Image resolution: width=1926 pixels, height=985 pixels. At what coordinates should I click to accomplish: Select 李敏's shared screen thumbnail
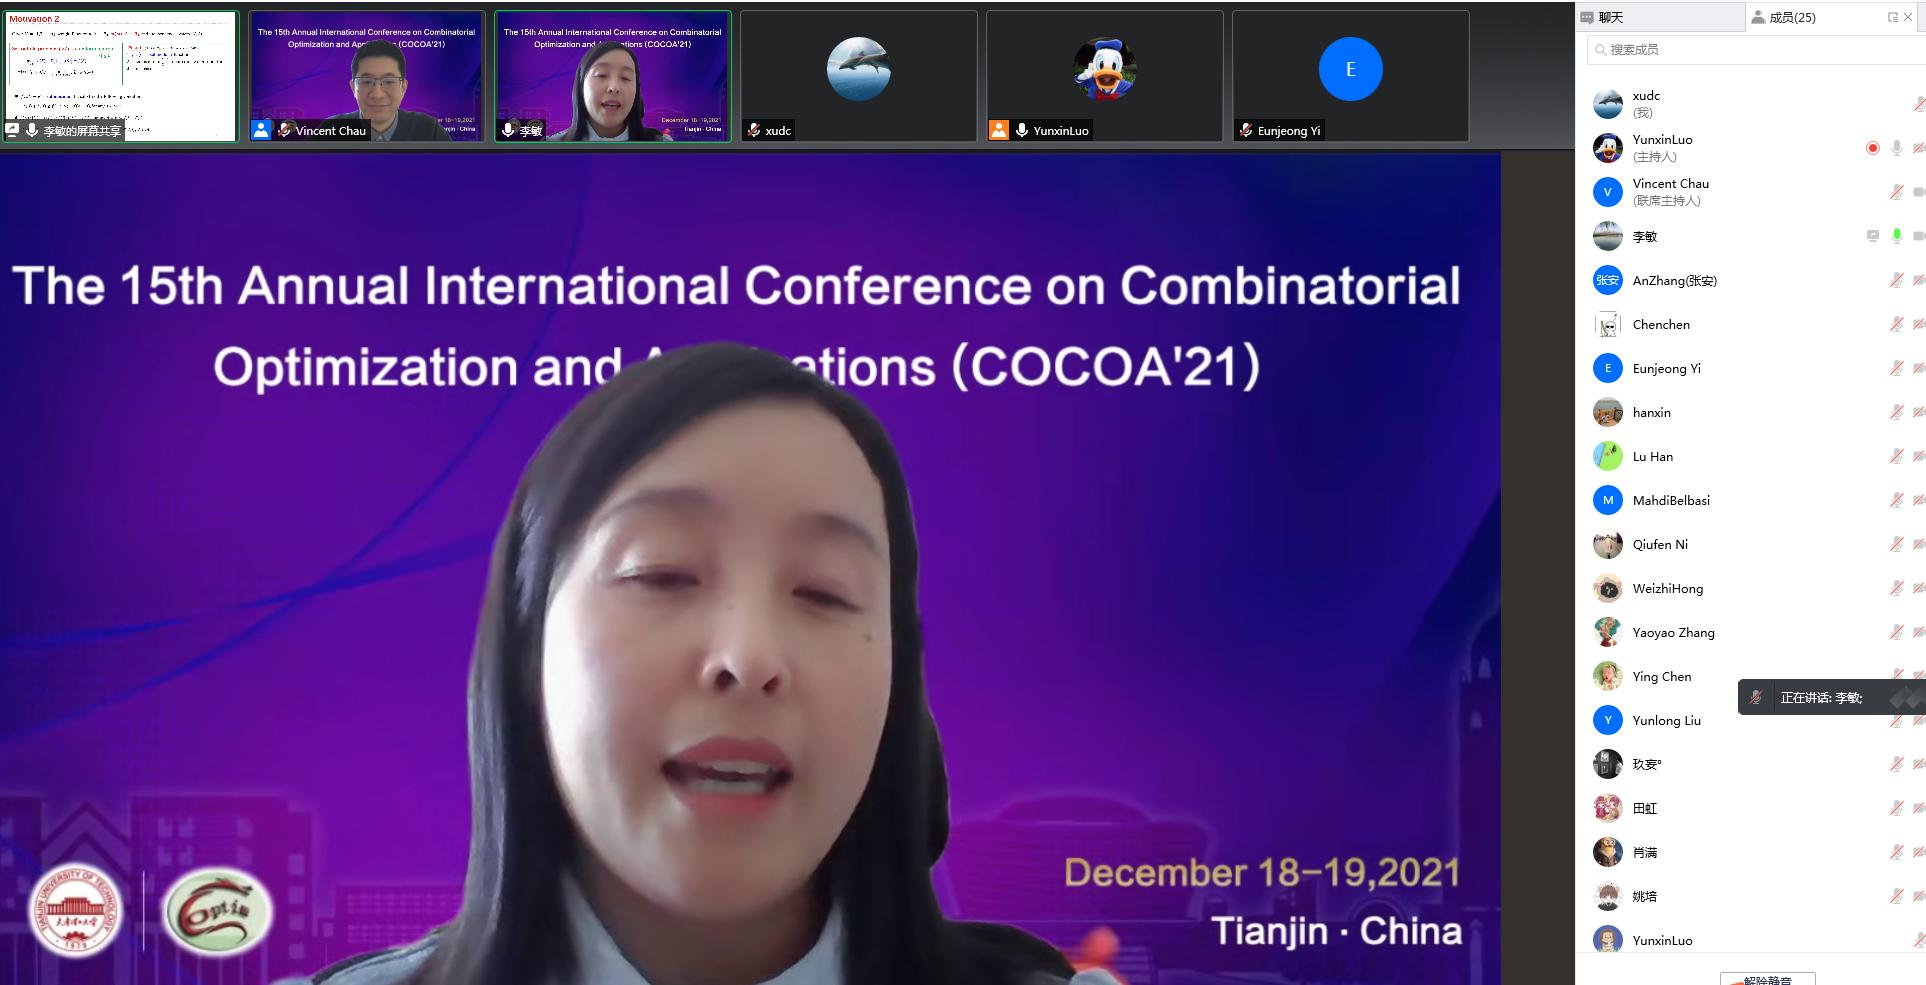121,76
